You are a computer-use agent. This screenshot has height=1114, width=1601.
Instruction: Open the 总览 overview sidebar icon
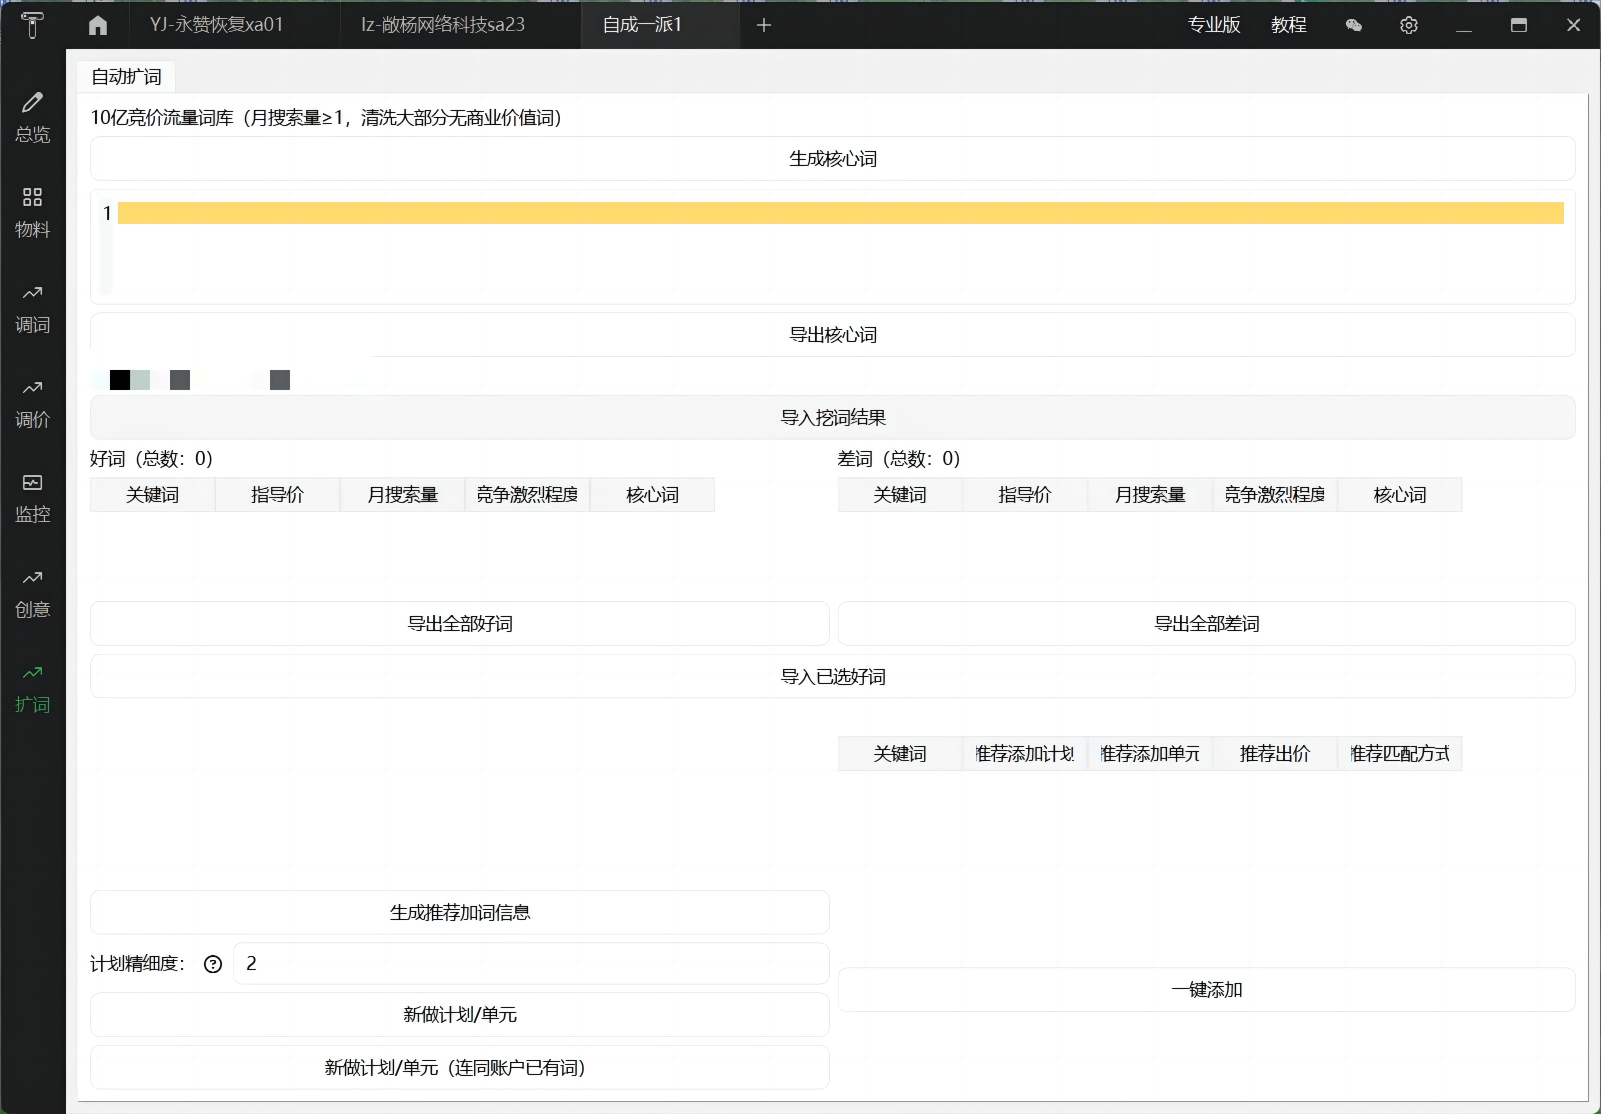32,118
